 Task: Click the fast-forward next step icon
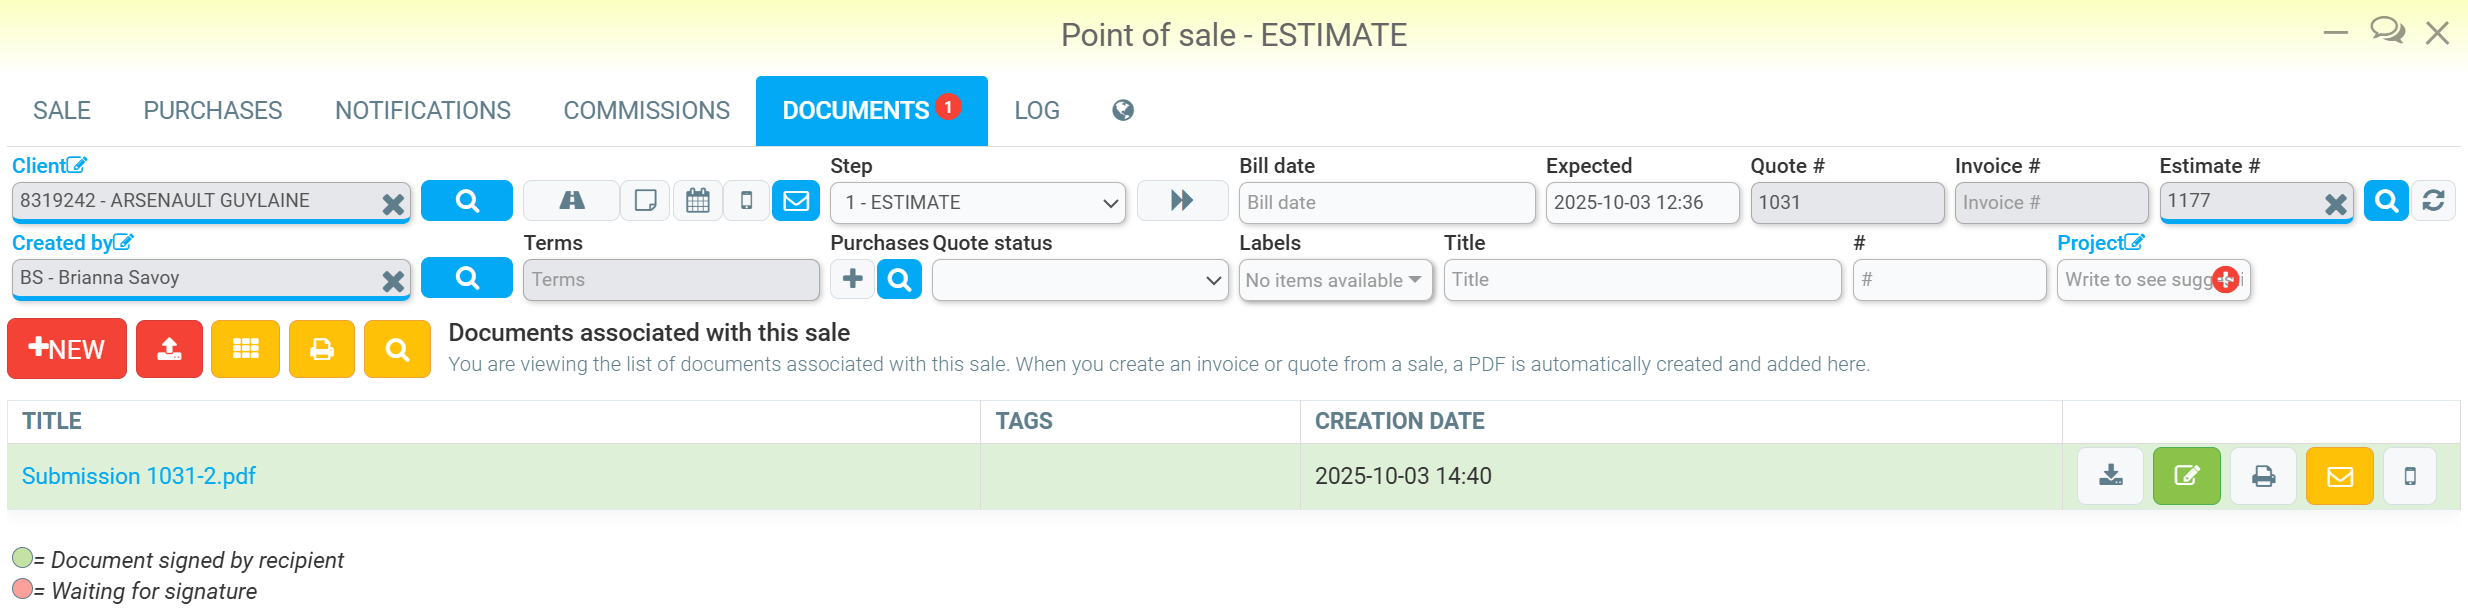click(1182, 201)
